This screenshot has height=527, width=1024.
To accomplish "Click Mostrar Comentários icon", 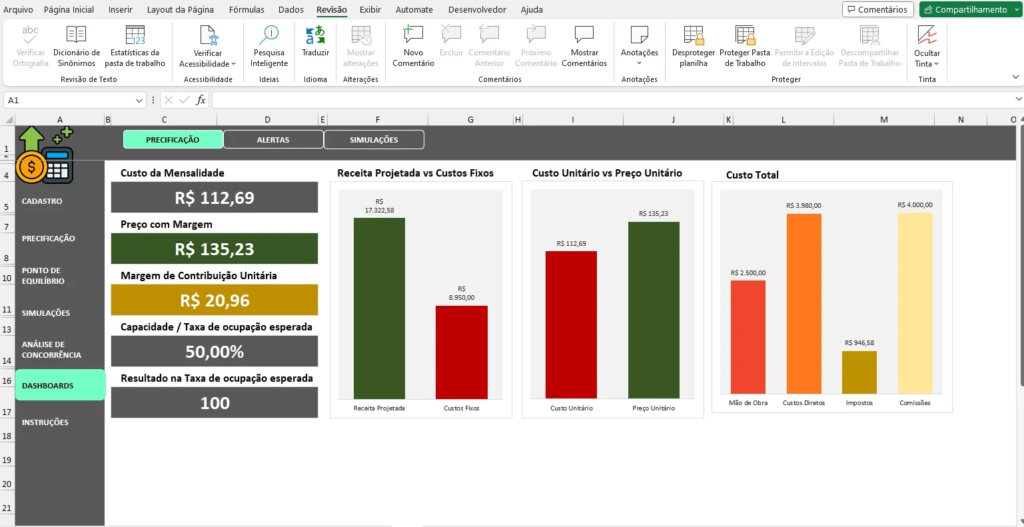I will [584, 46].
